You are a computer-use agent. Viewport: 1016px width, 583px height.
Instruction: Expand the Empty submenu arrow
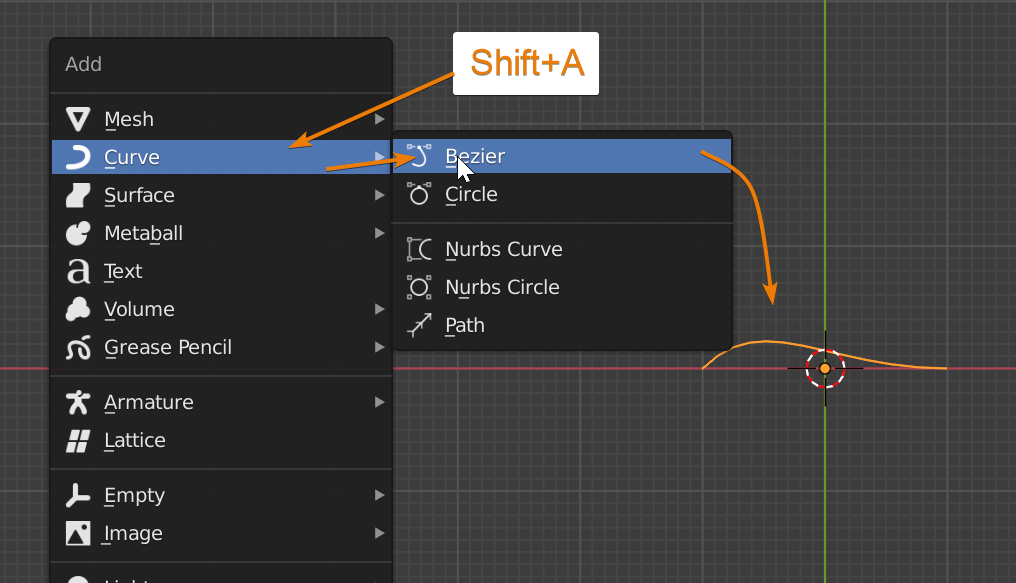click(x=379, y=496)
